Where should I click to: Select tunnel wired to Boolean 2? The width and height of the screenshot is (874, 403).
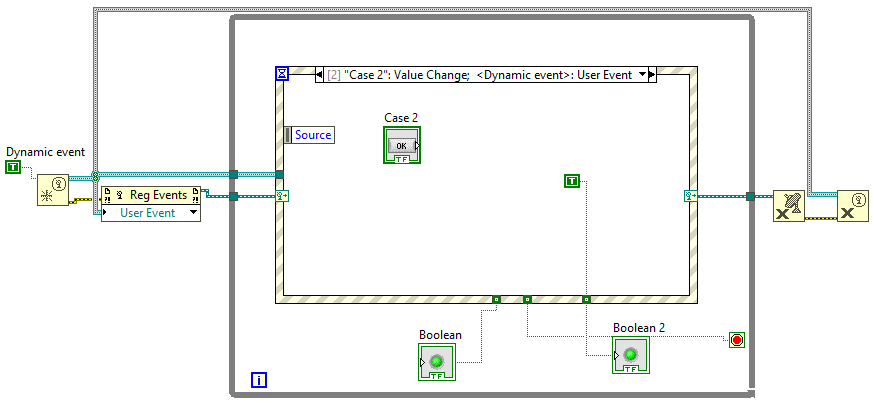pos(586,299)
